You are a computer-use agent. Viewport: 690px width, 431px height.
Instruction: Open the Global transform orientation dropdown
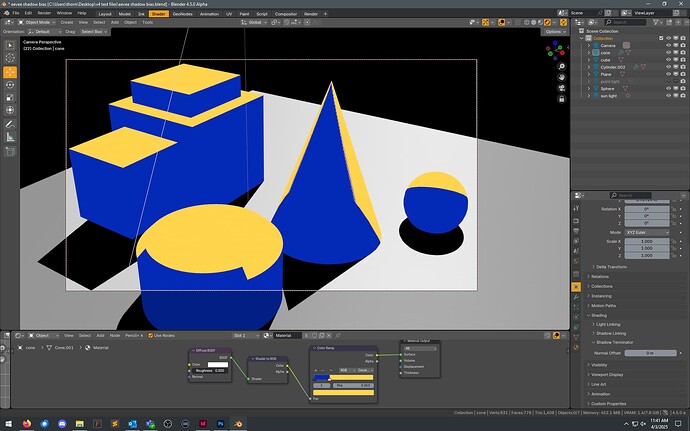[253, 22]
